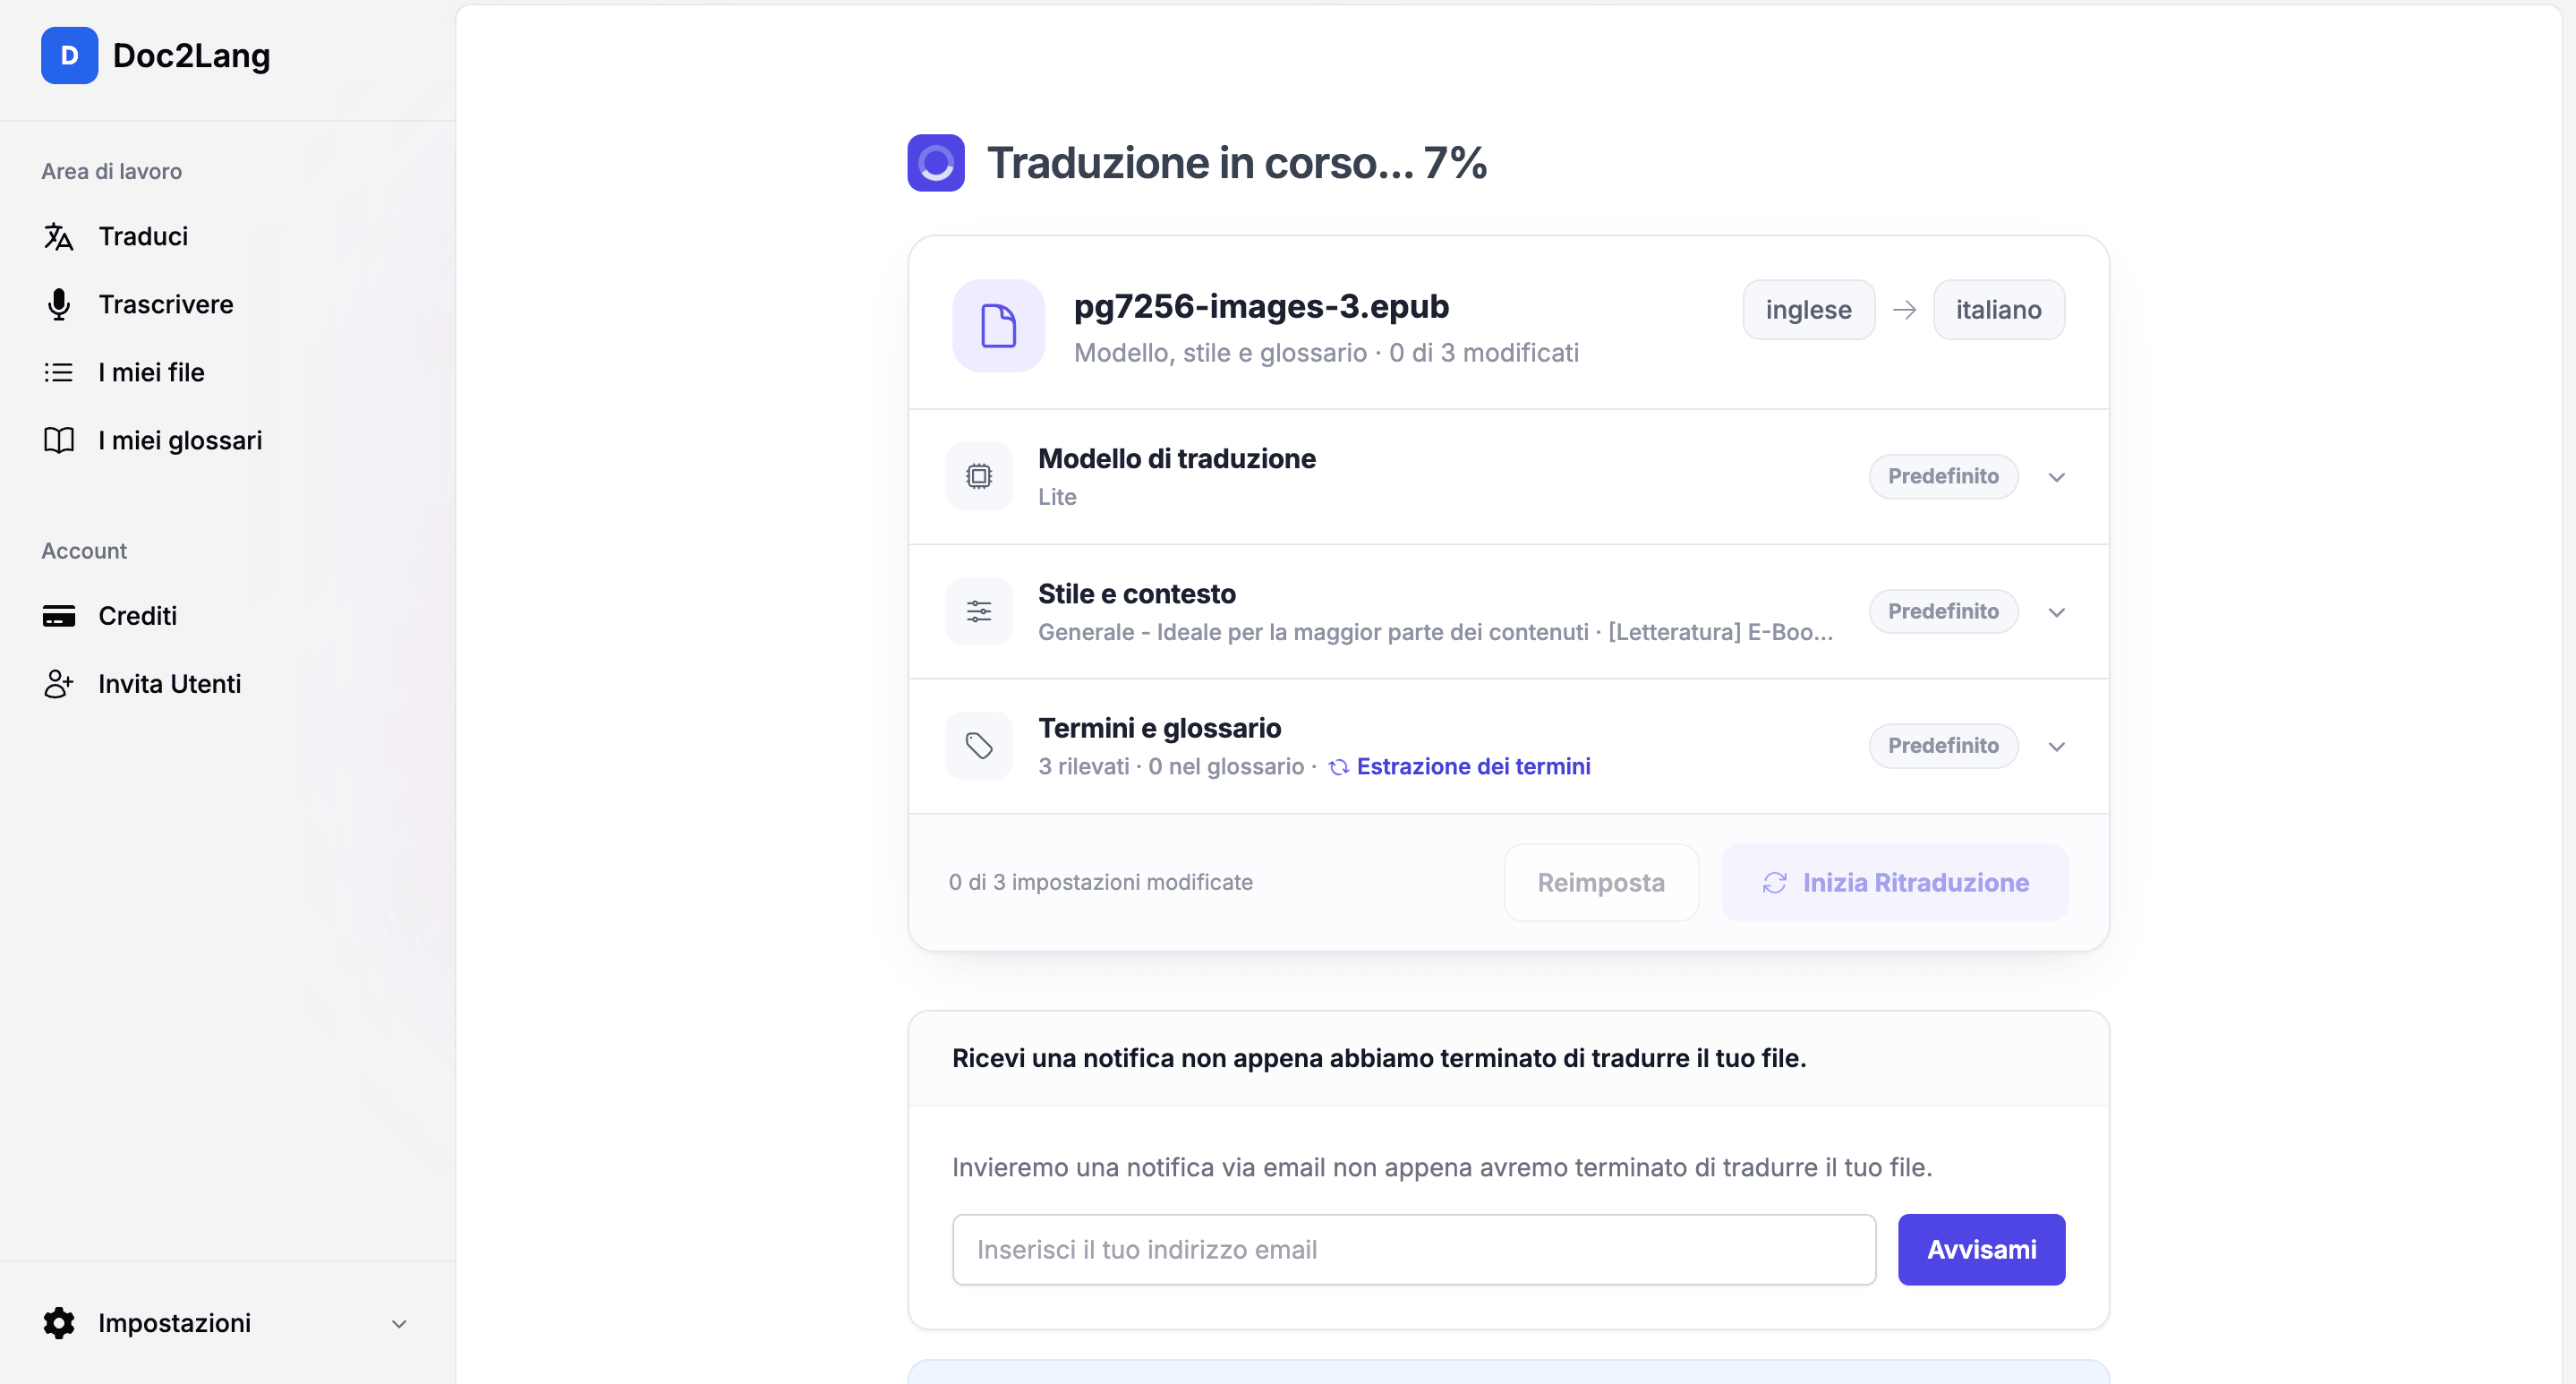Viewport: 2576px width, 1384px height.
Task: Click Predefinito badge for Termini e glossario
Action: [x=1942, y=745]
